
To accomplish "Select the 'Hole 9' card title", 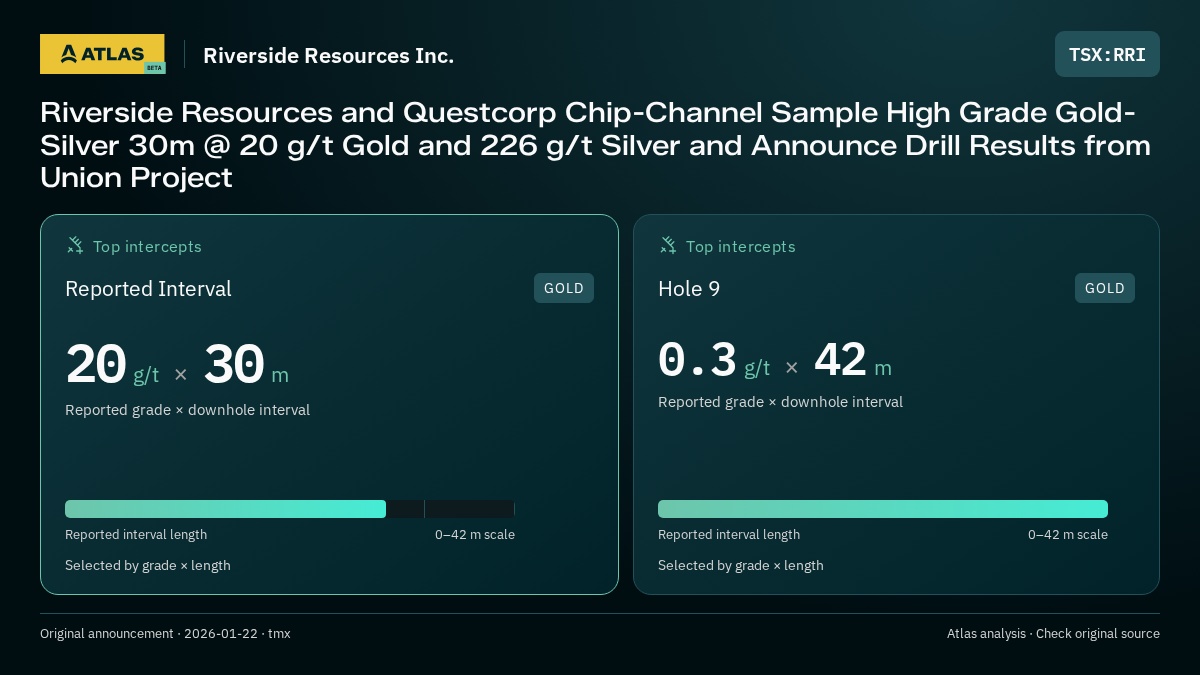I will [689, 289].
